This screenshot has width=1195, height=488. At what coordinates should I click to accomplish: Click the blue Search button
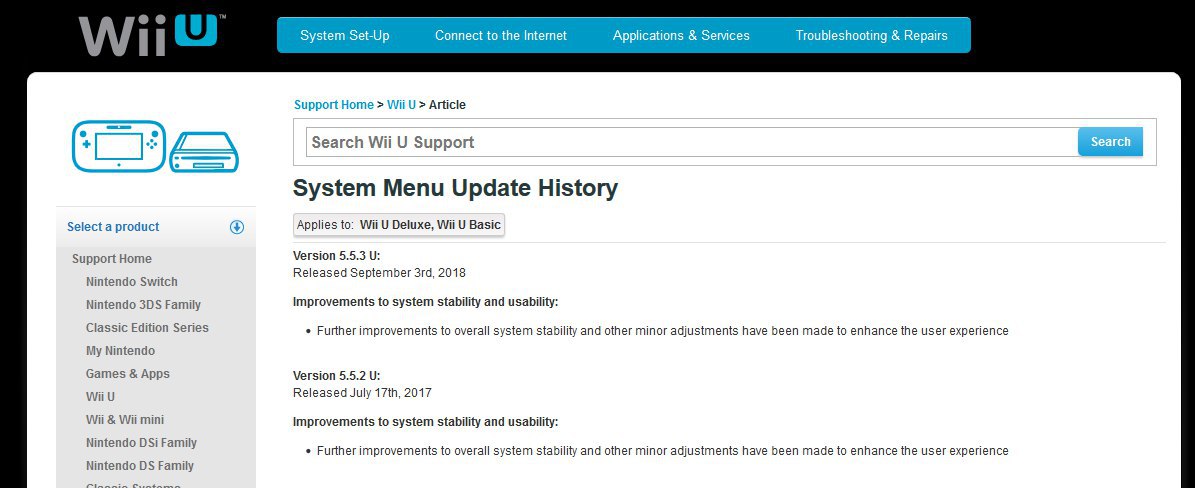[x=1110, y=142]
